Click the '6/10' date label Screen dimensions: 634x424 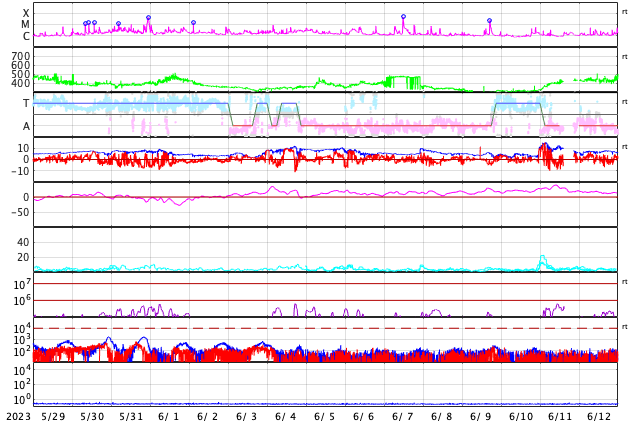(x=521, y=416)
